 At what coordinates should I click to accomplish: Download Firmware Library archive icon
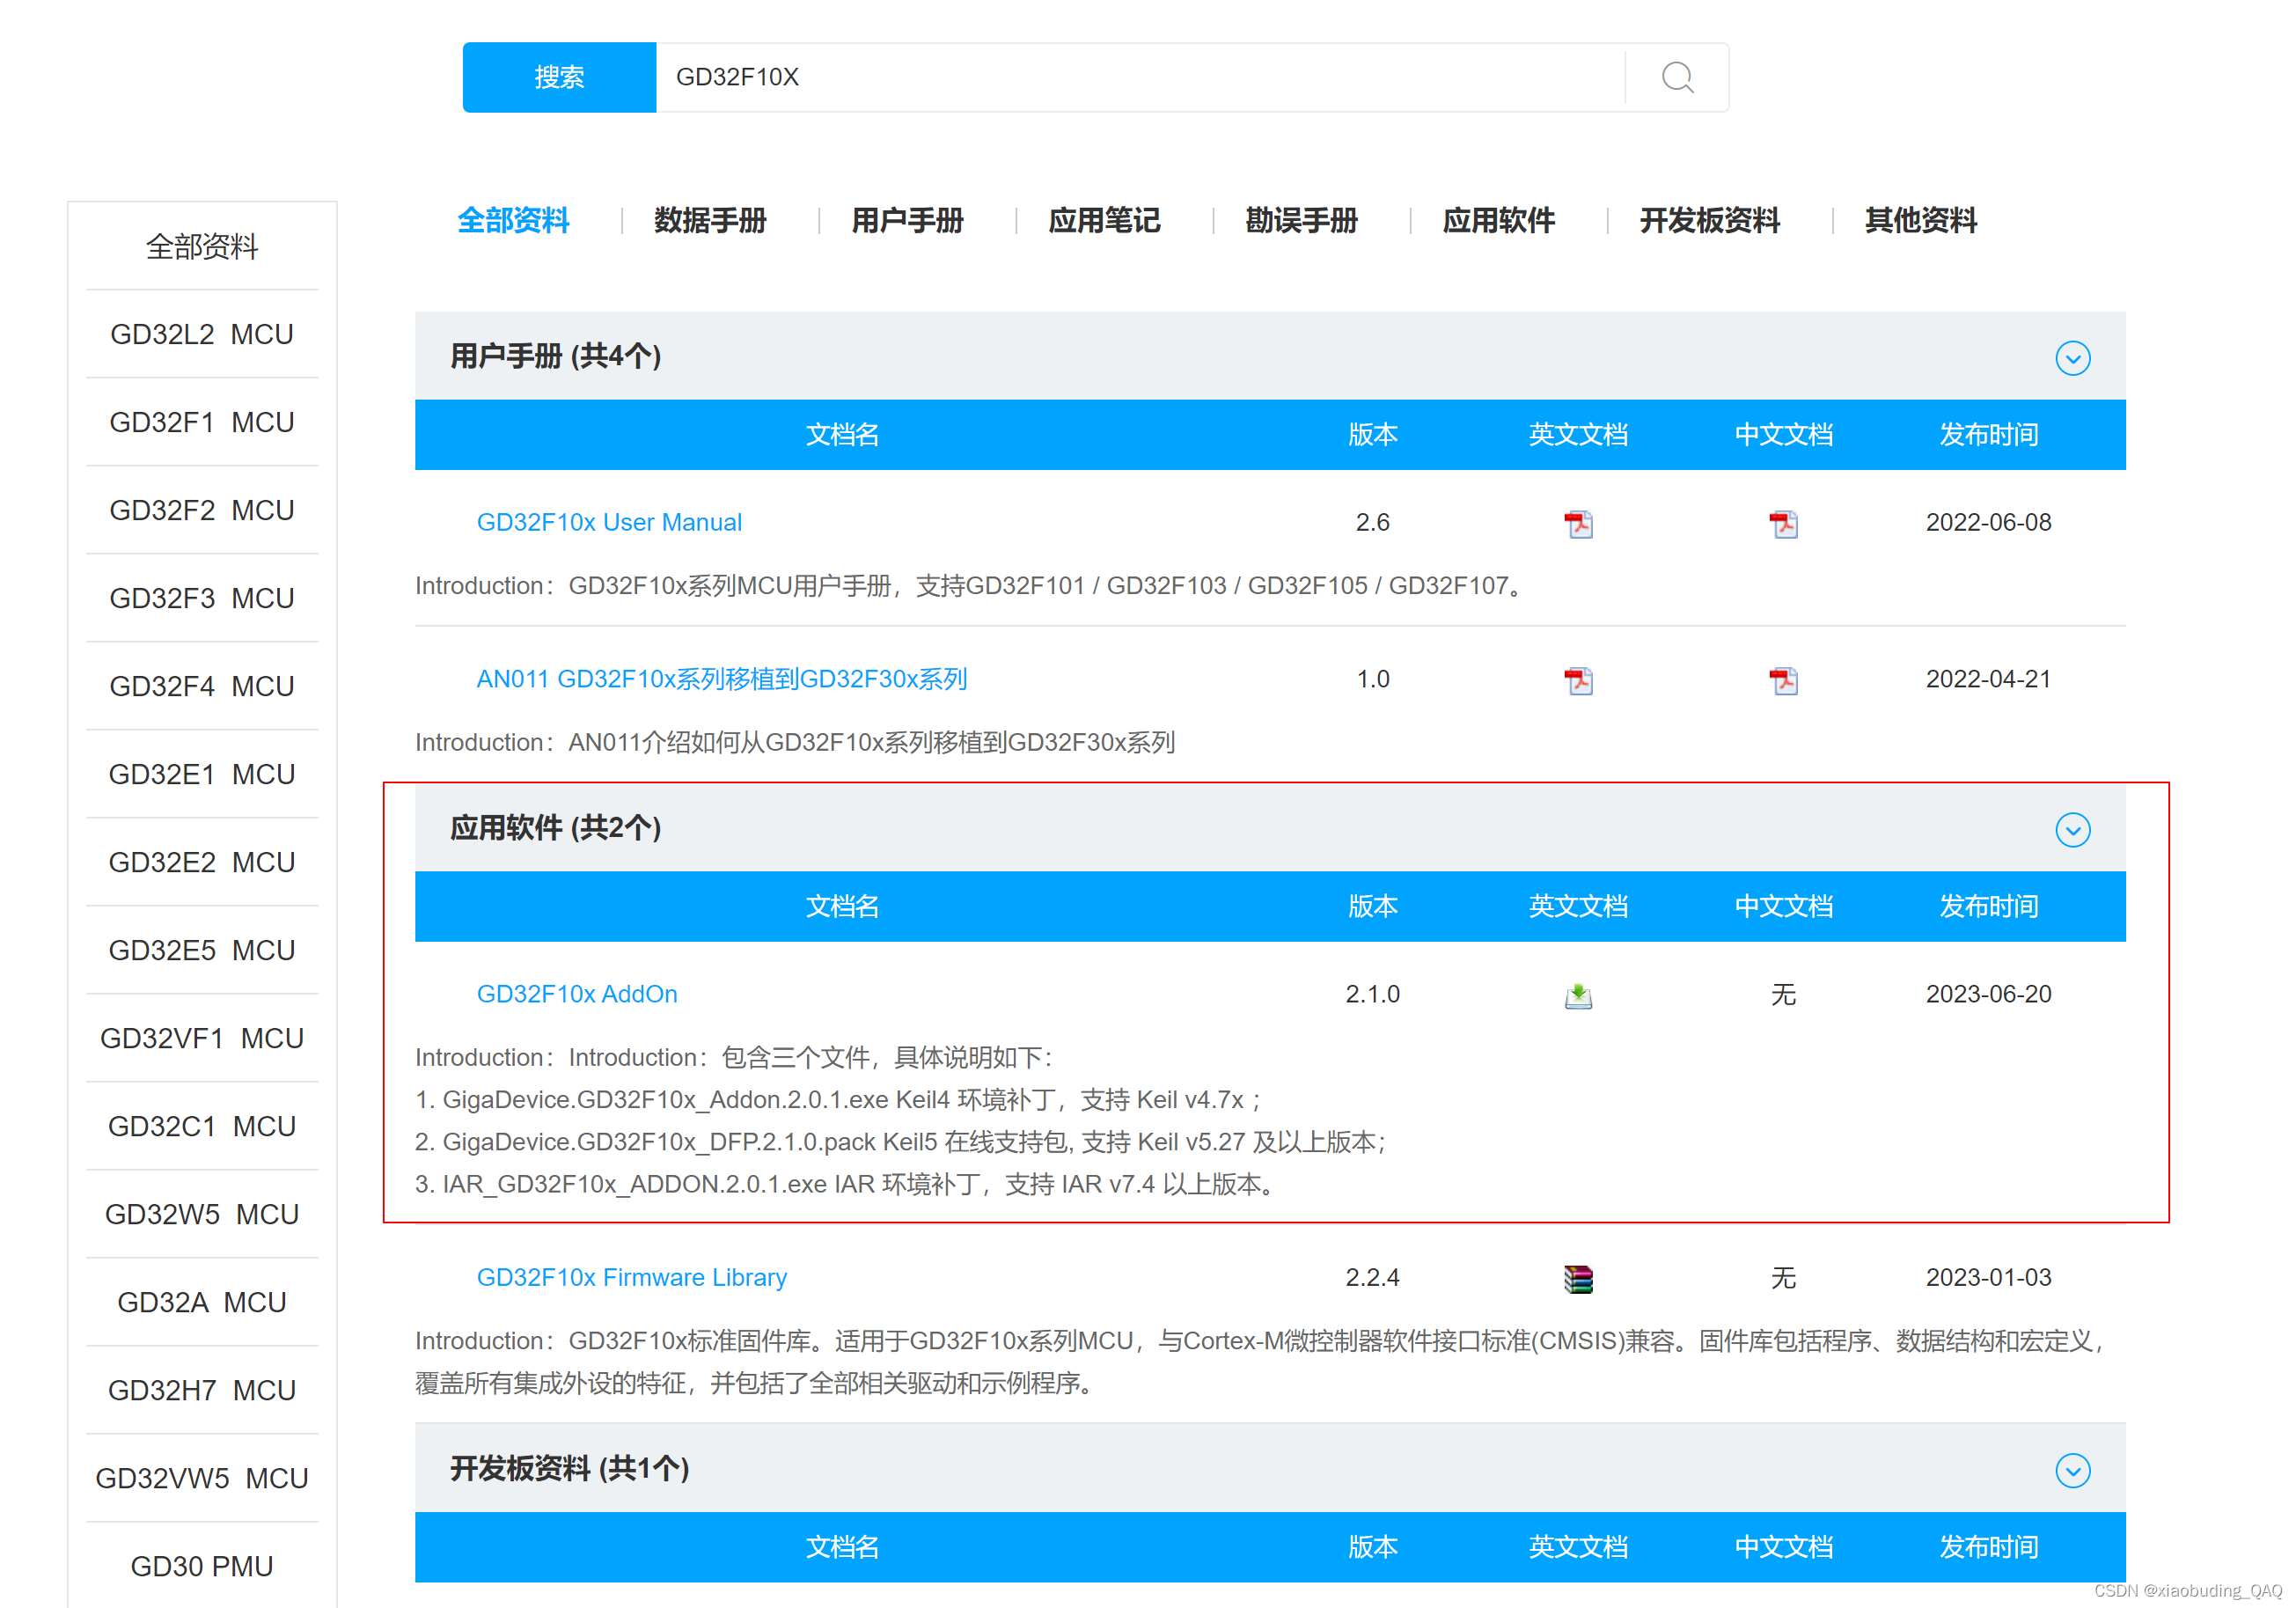[x=1578, y=1278]
